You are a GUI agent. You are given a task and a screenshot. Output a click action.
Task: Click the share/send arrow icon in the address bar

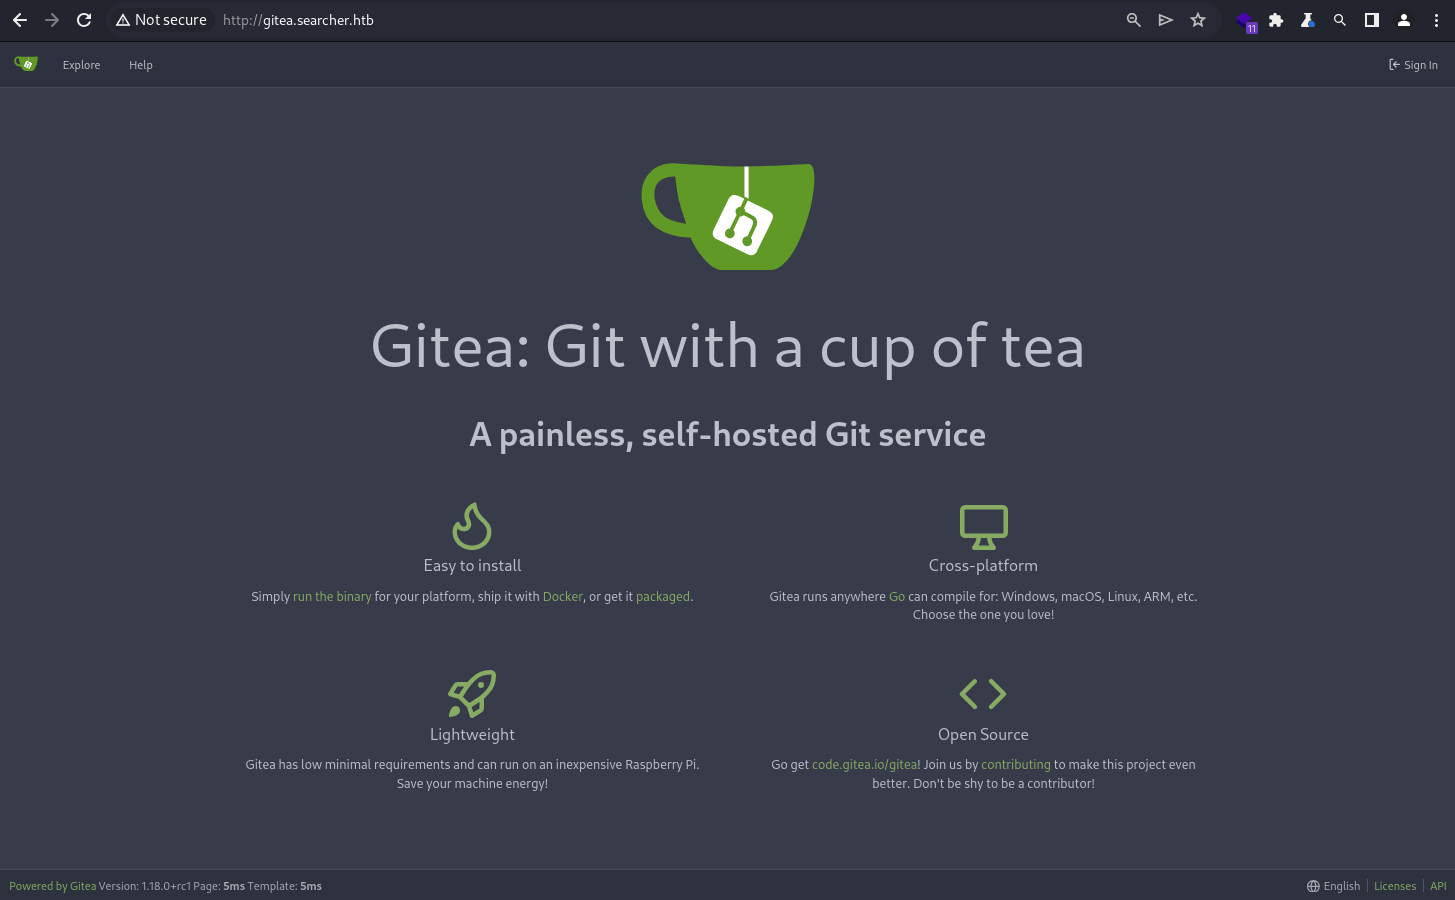pyautogui.click(x=1166, y=20)
